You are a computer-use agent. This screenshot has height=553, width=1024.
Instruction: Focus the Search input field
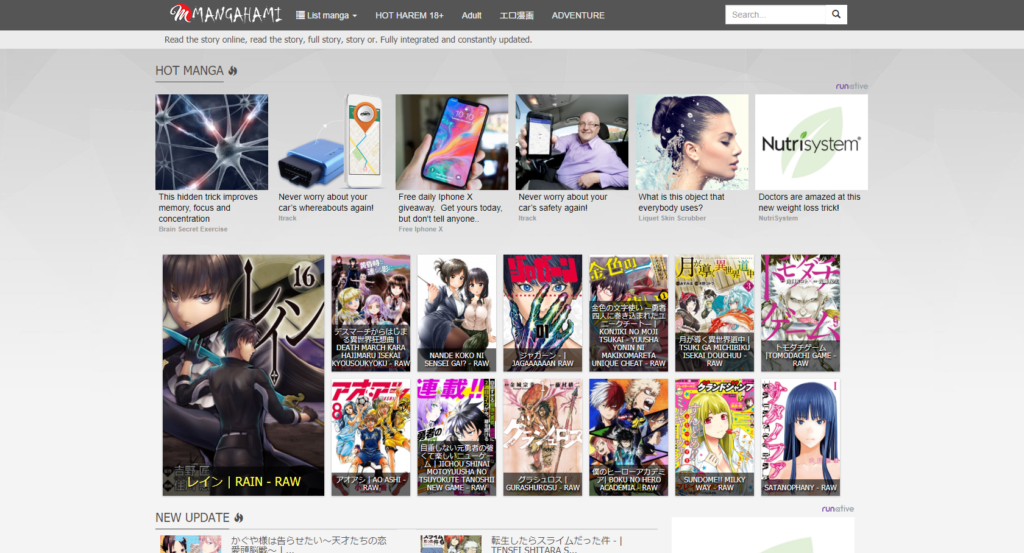775,14
